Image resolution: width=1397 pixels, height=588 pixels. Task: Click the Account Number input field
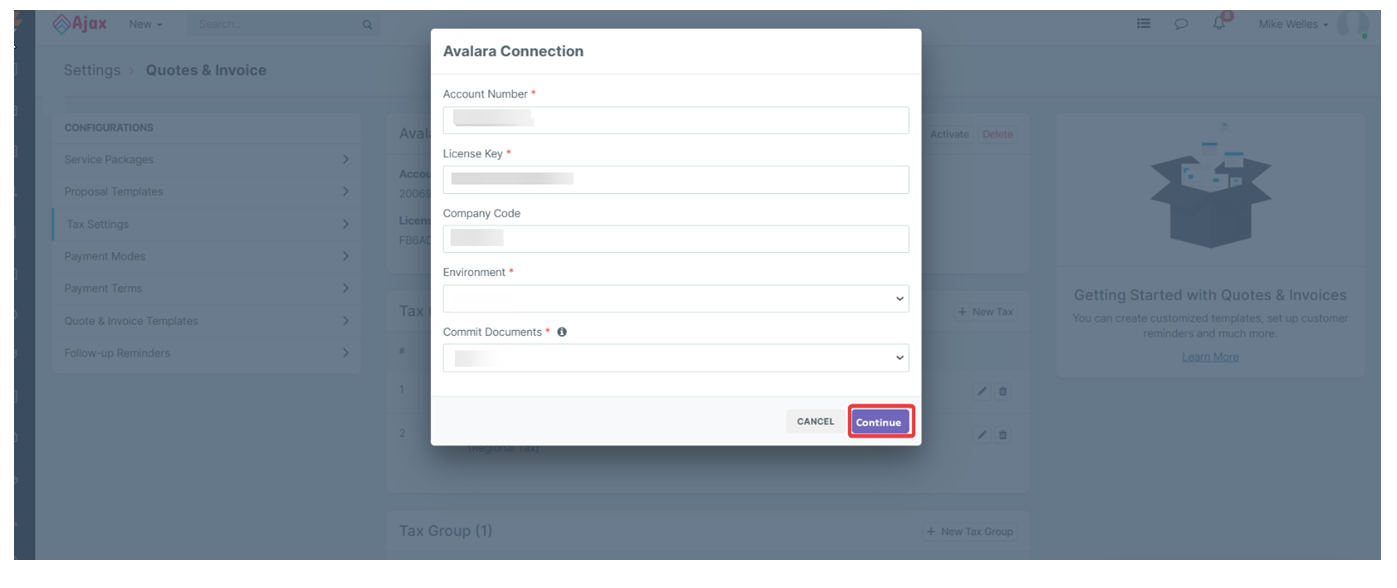coord(676,120)
